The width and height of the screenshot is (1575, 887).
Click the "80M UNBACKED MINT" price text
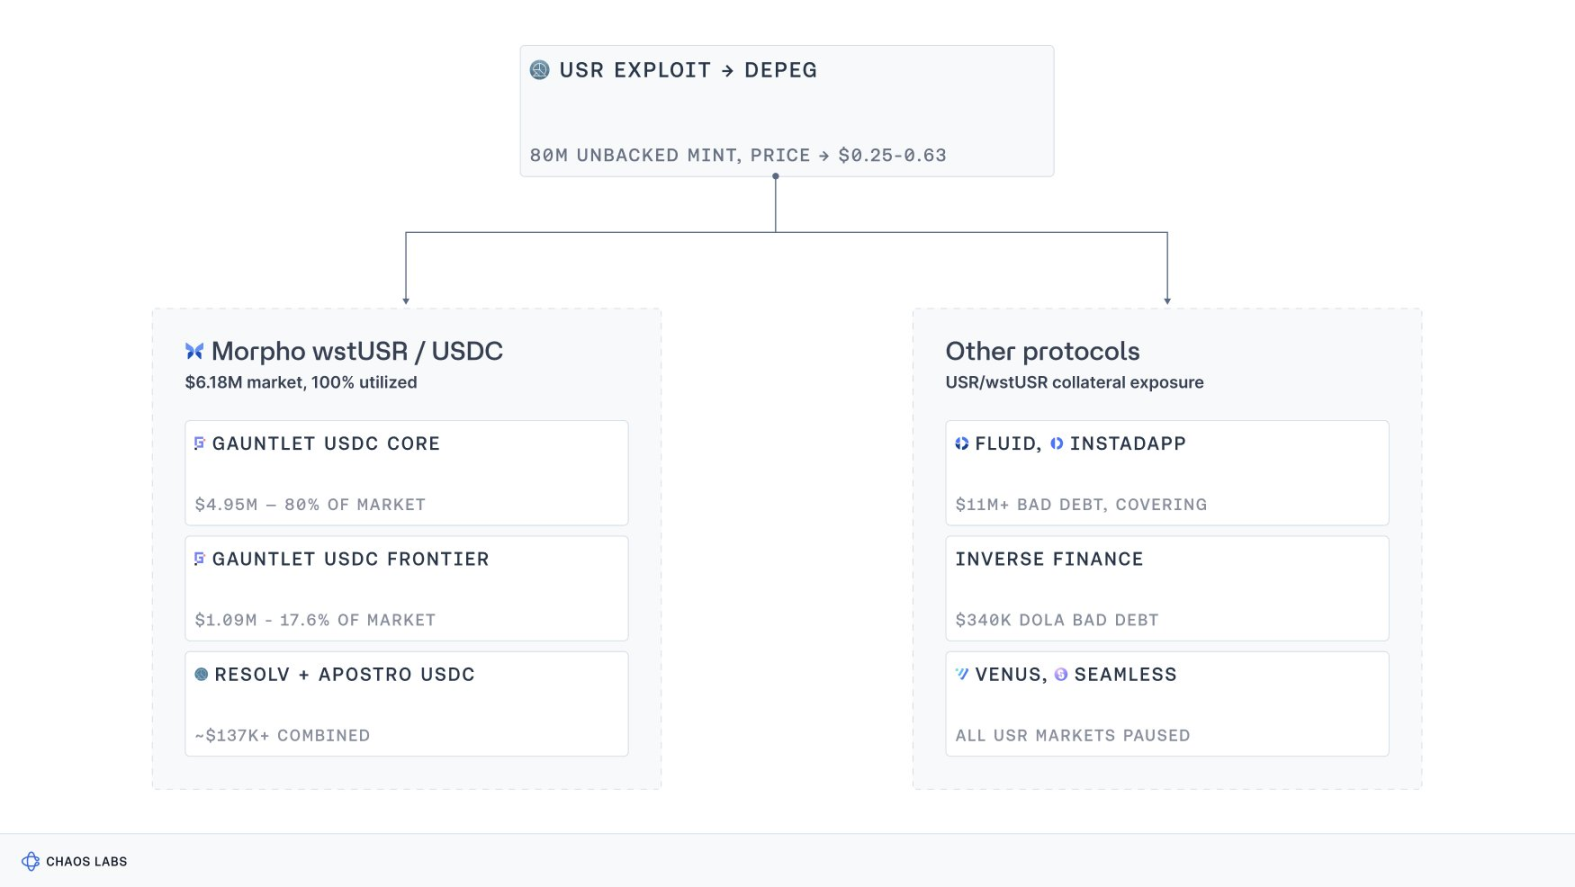738,155
